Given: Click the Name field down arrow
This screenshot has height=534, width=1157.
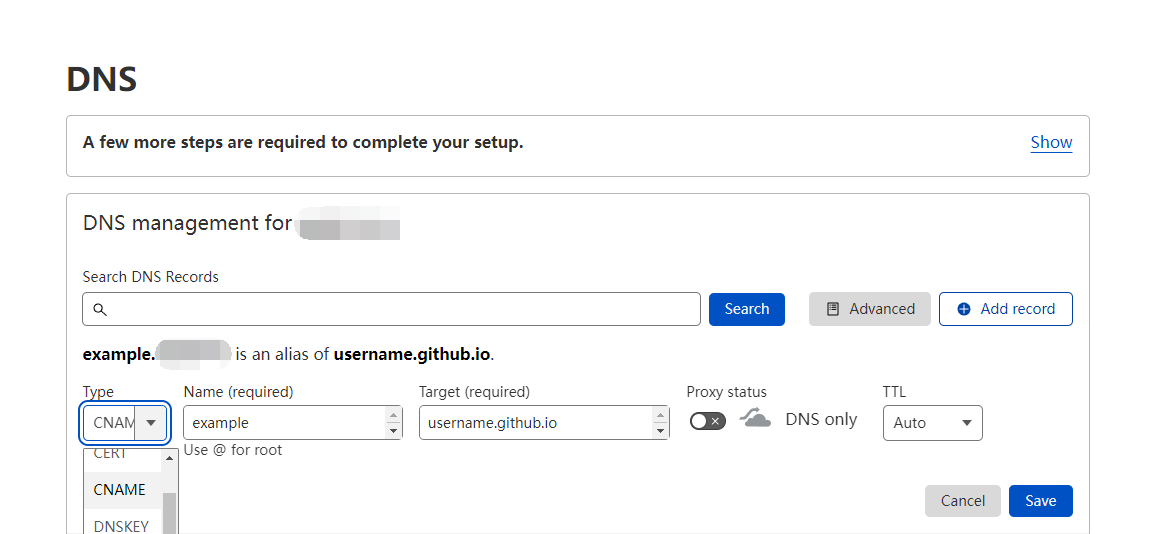Looking at the screenshot, I should [393, 431].
